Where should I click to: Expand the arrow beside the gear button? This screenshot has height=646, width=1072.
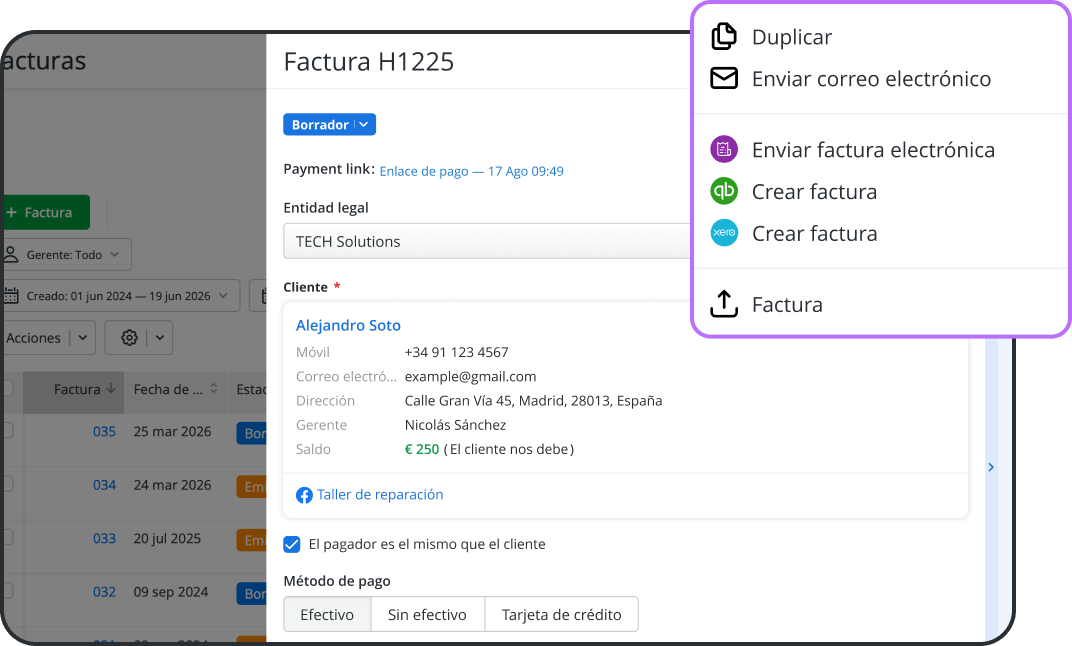pos(159,338)
